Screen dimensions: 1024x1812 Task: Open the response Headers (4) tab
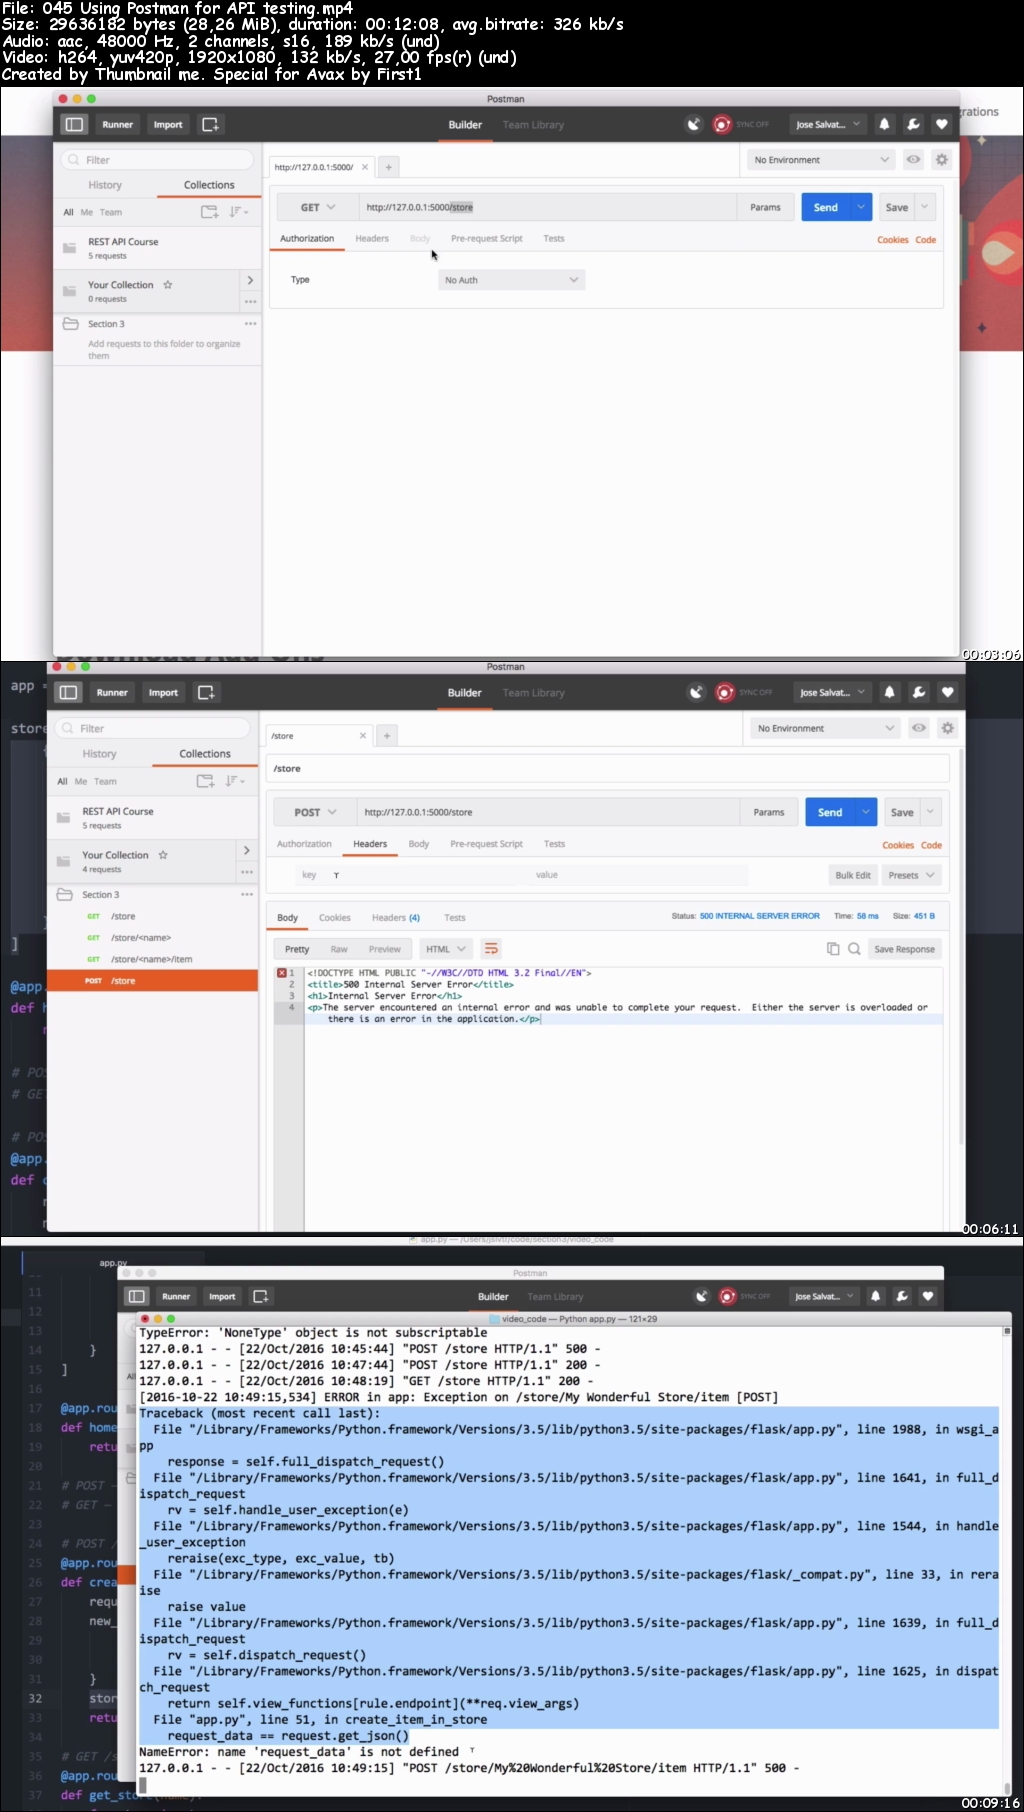396,917
